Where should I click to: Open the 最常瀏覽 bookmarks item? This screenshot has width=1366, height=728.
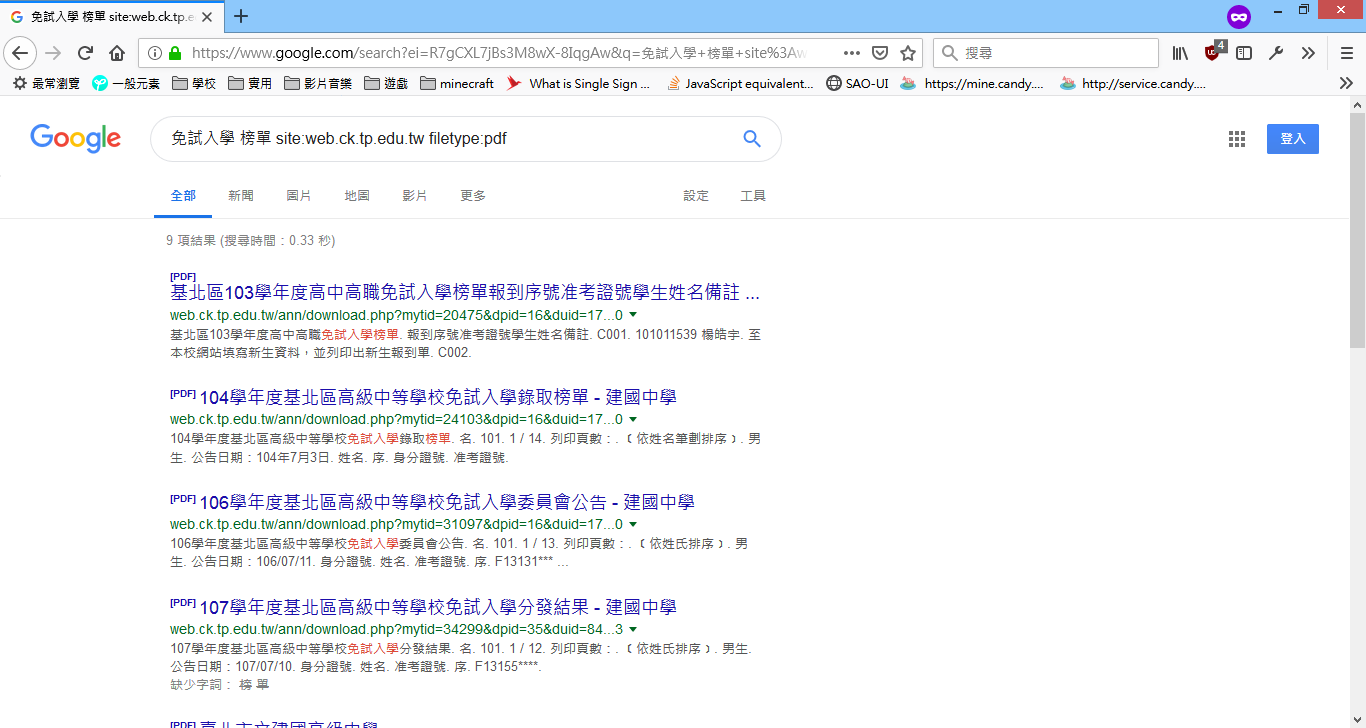[x=46, y=84]
